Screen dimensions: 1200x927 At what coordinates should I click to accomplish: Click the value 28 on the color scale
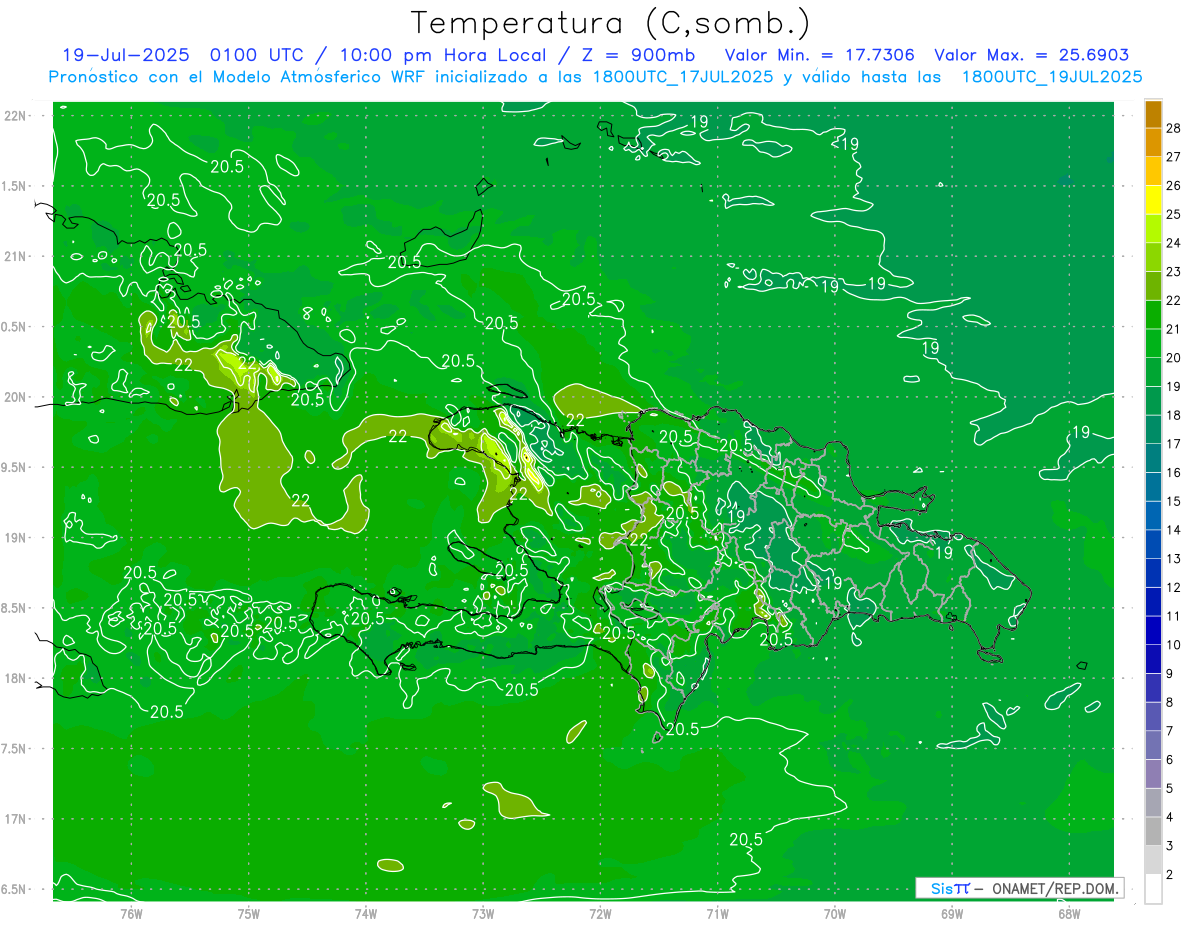coord(1174,128)
